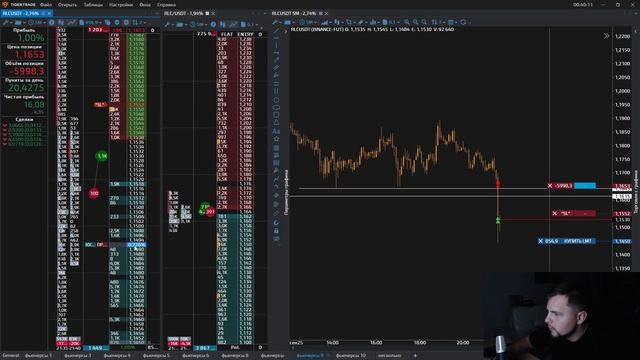Screen dimensions: 640x360
Task: Click the zoom in magnifier on chart toolbar
Action: 407,22
